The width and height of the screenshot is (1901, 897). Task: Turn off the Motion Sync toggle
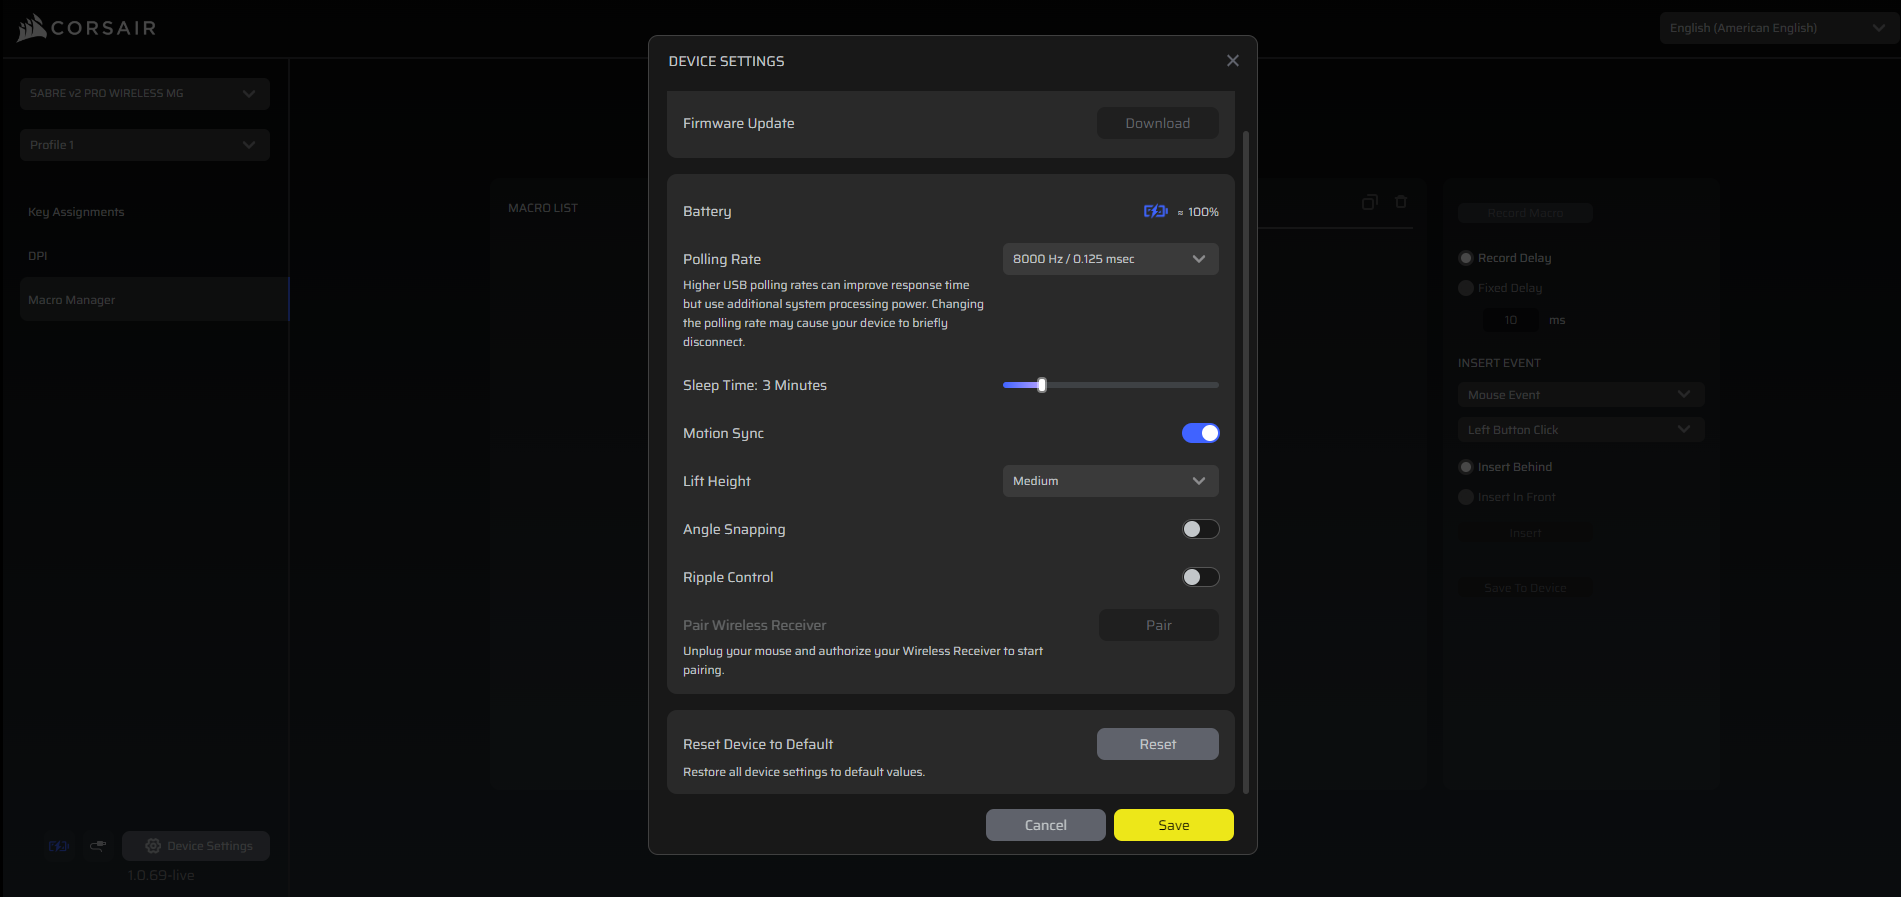click(1200, 433)
